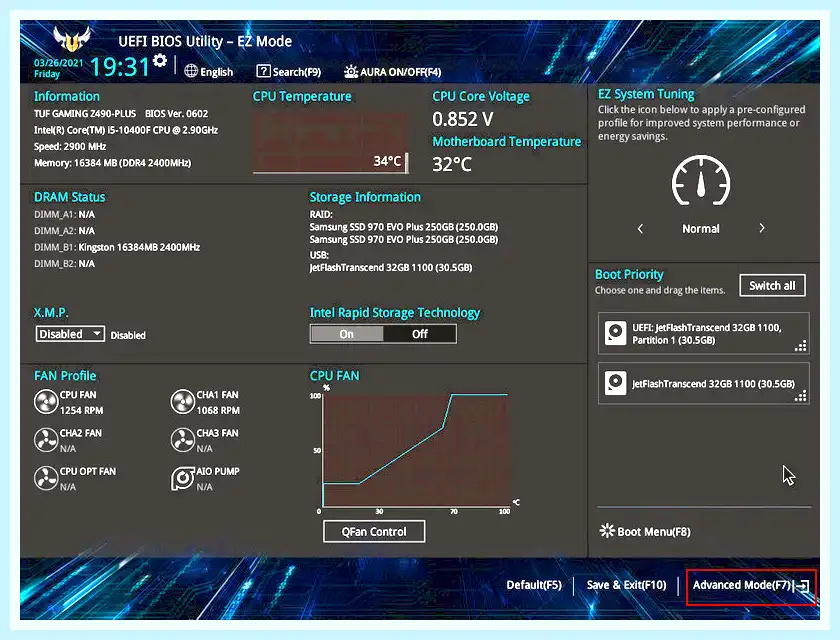Click the ASUS TUF logo

pos(72,39)
